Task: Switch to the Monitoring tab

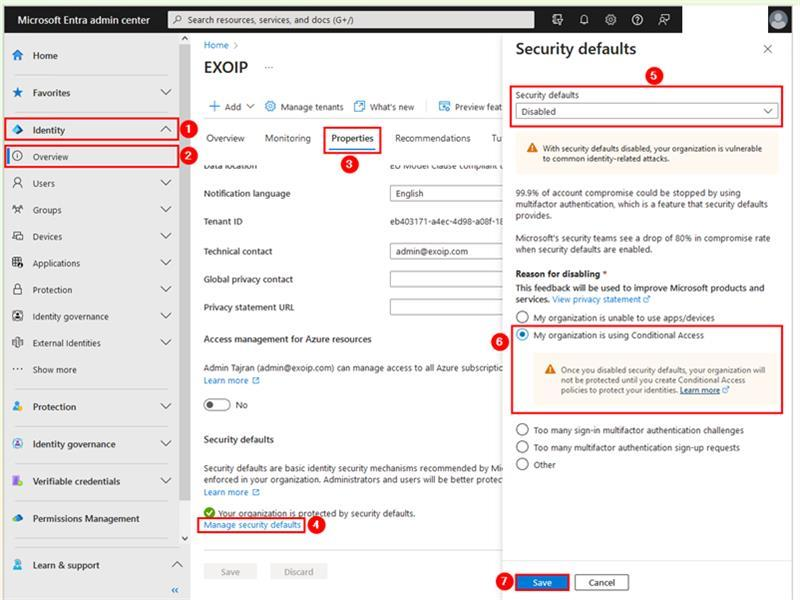Action: (x=288, y=138)
